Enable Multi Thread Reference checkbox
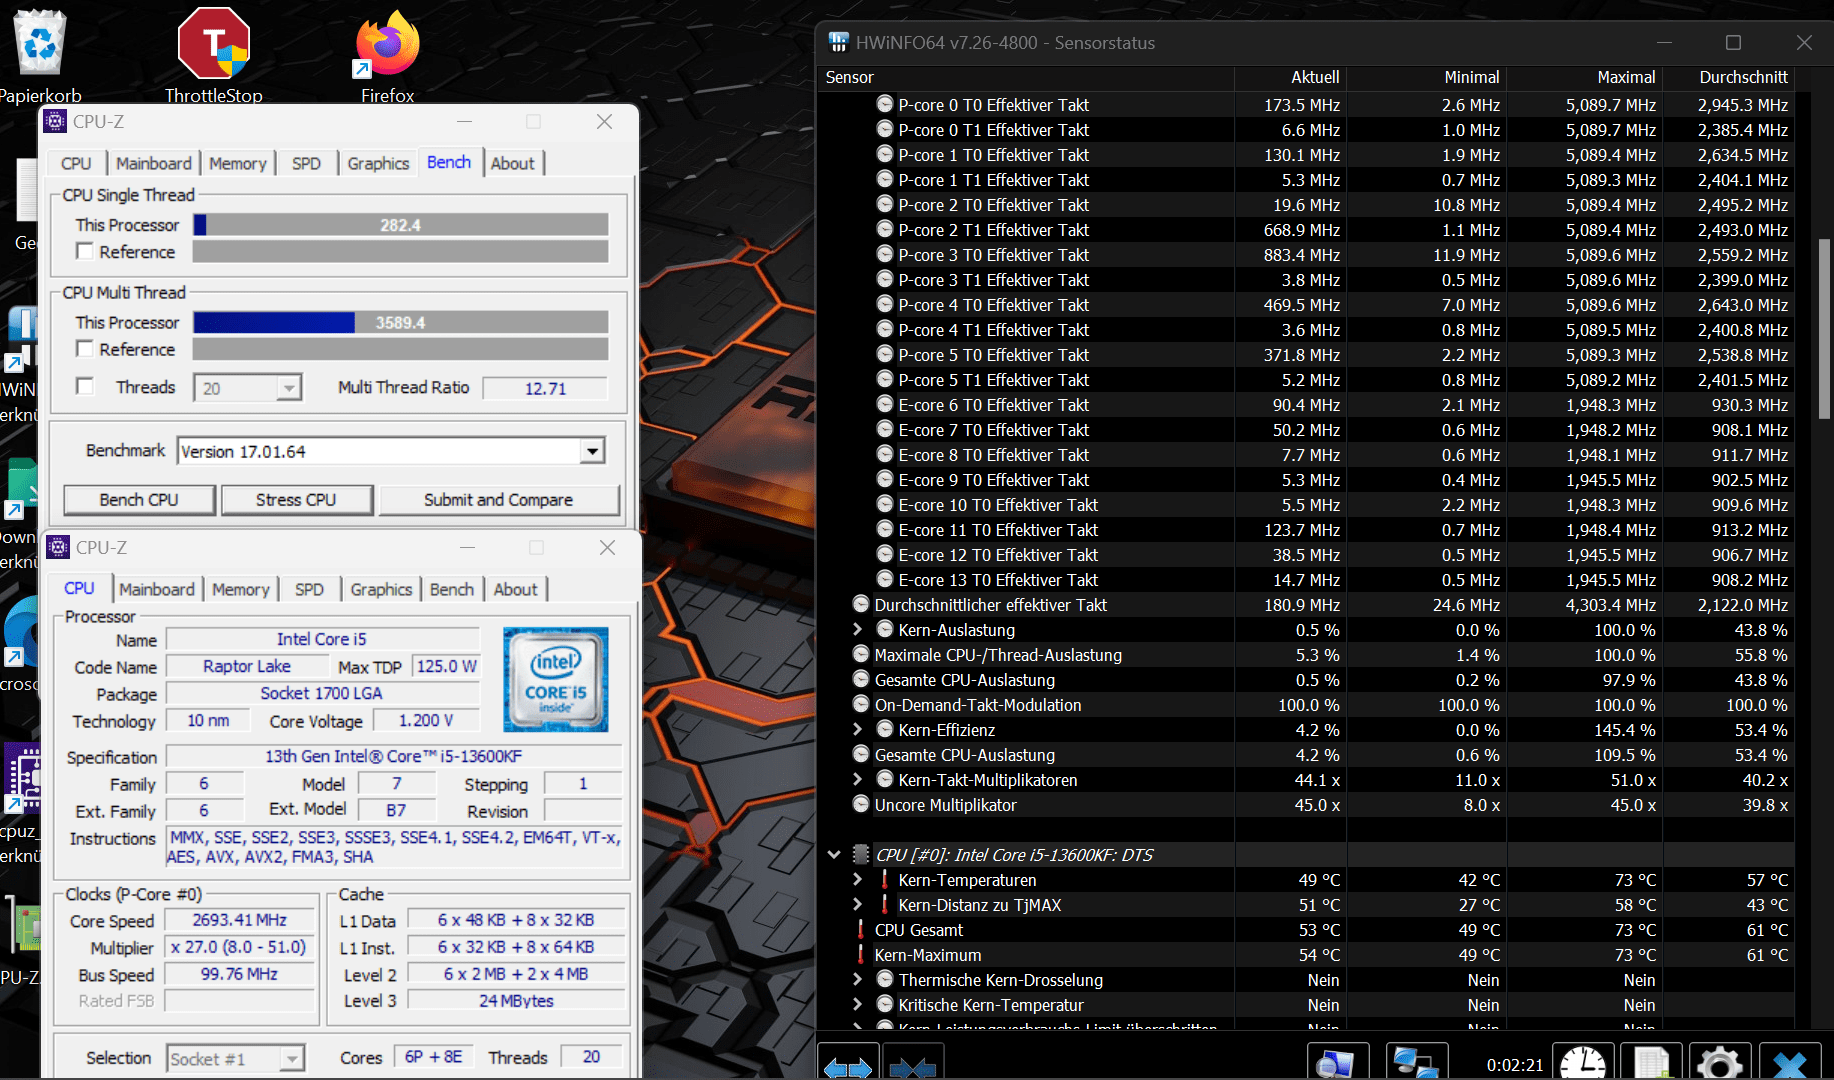 [85, 348]
